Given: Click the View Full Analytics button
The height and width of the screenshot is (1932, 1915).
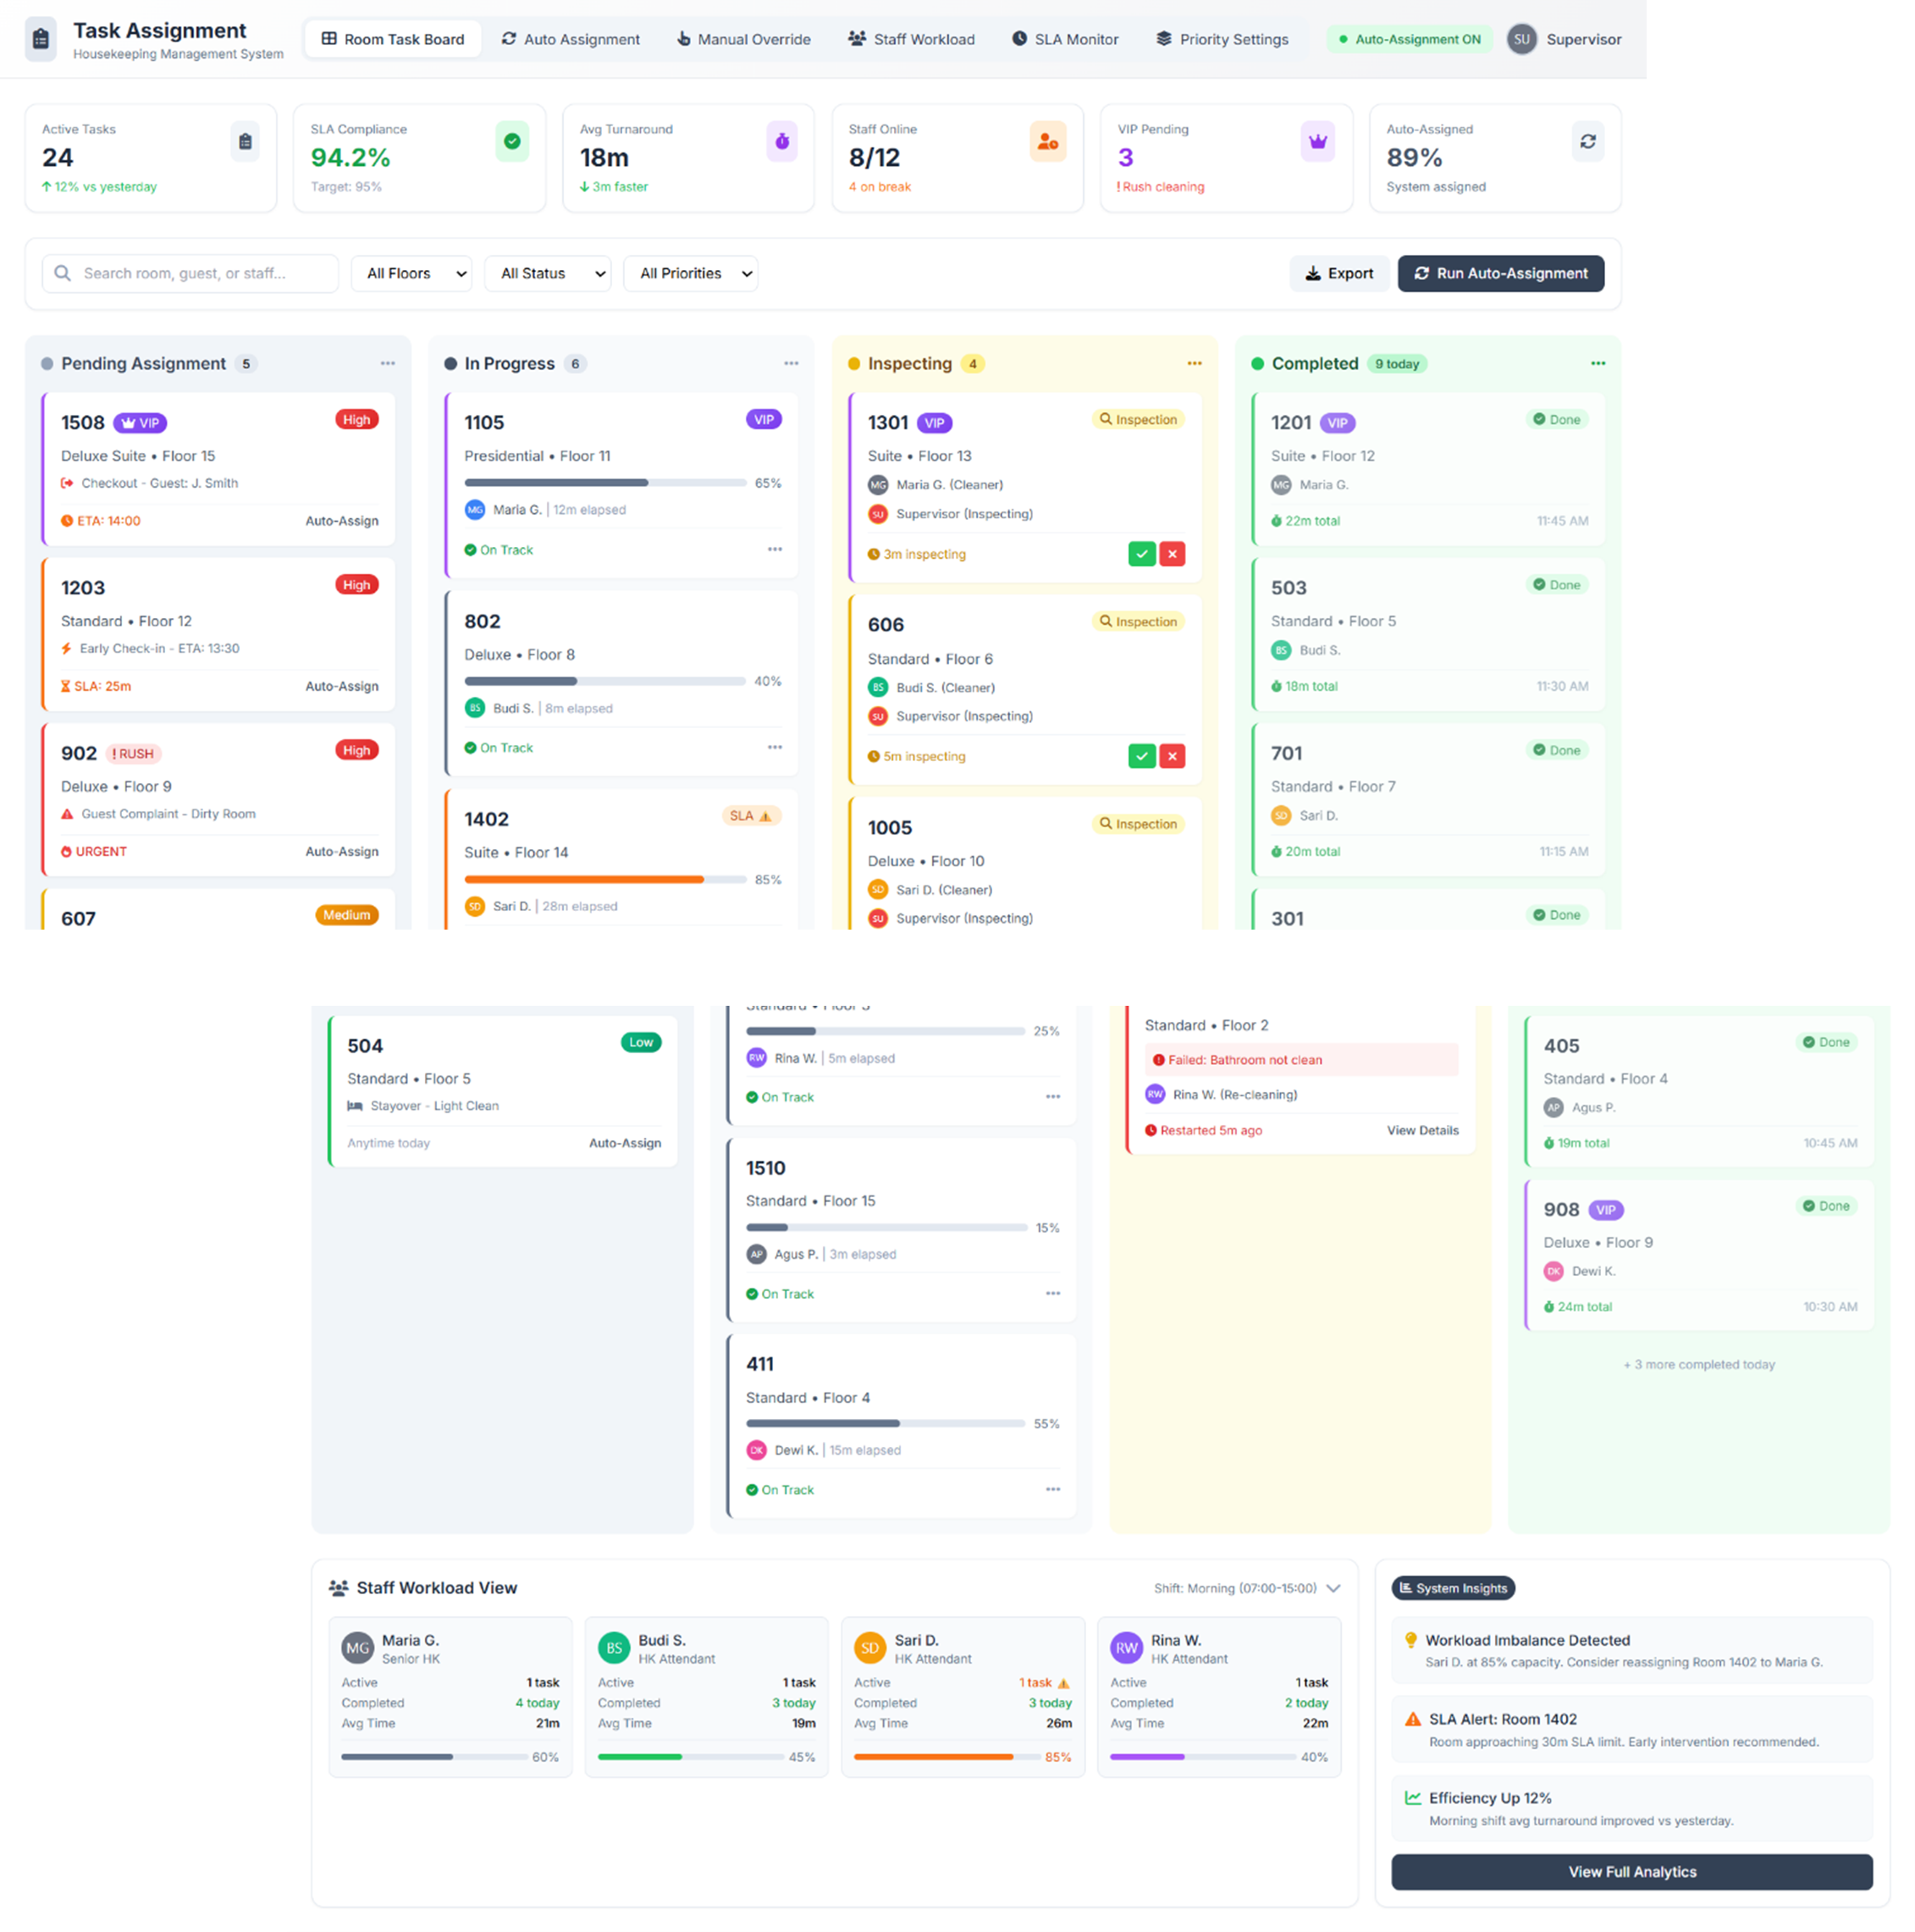Looking at the screenshot, I should [1631, 1872].
